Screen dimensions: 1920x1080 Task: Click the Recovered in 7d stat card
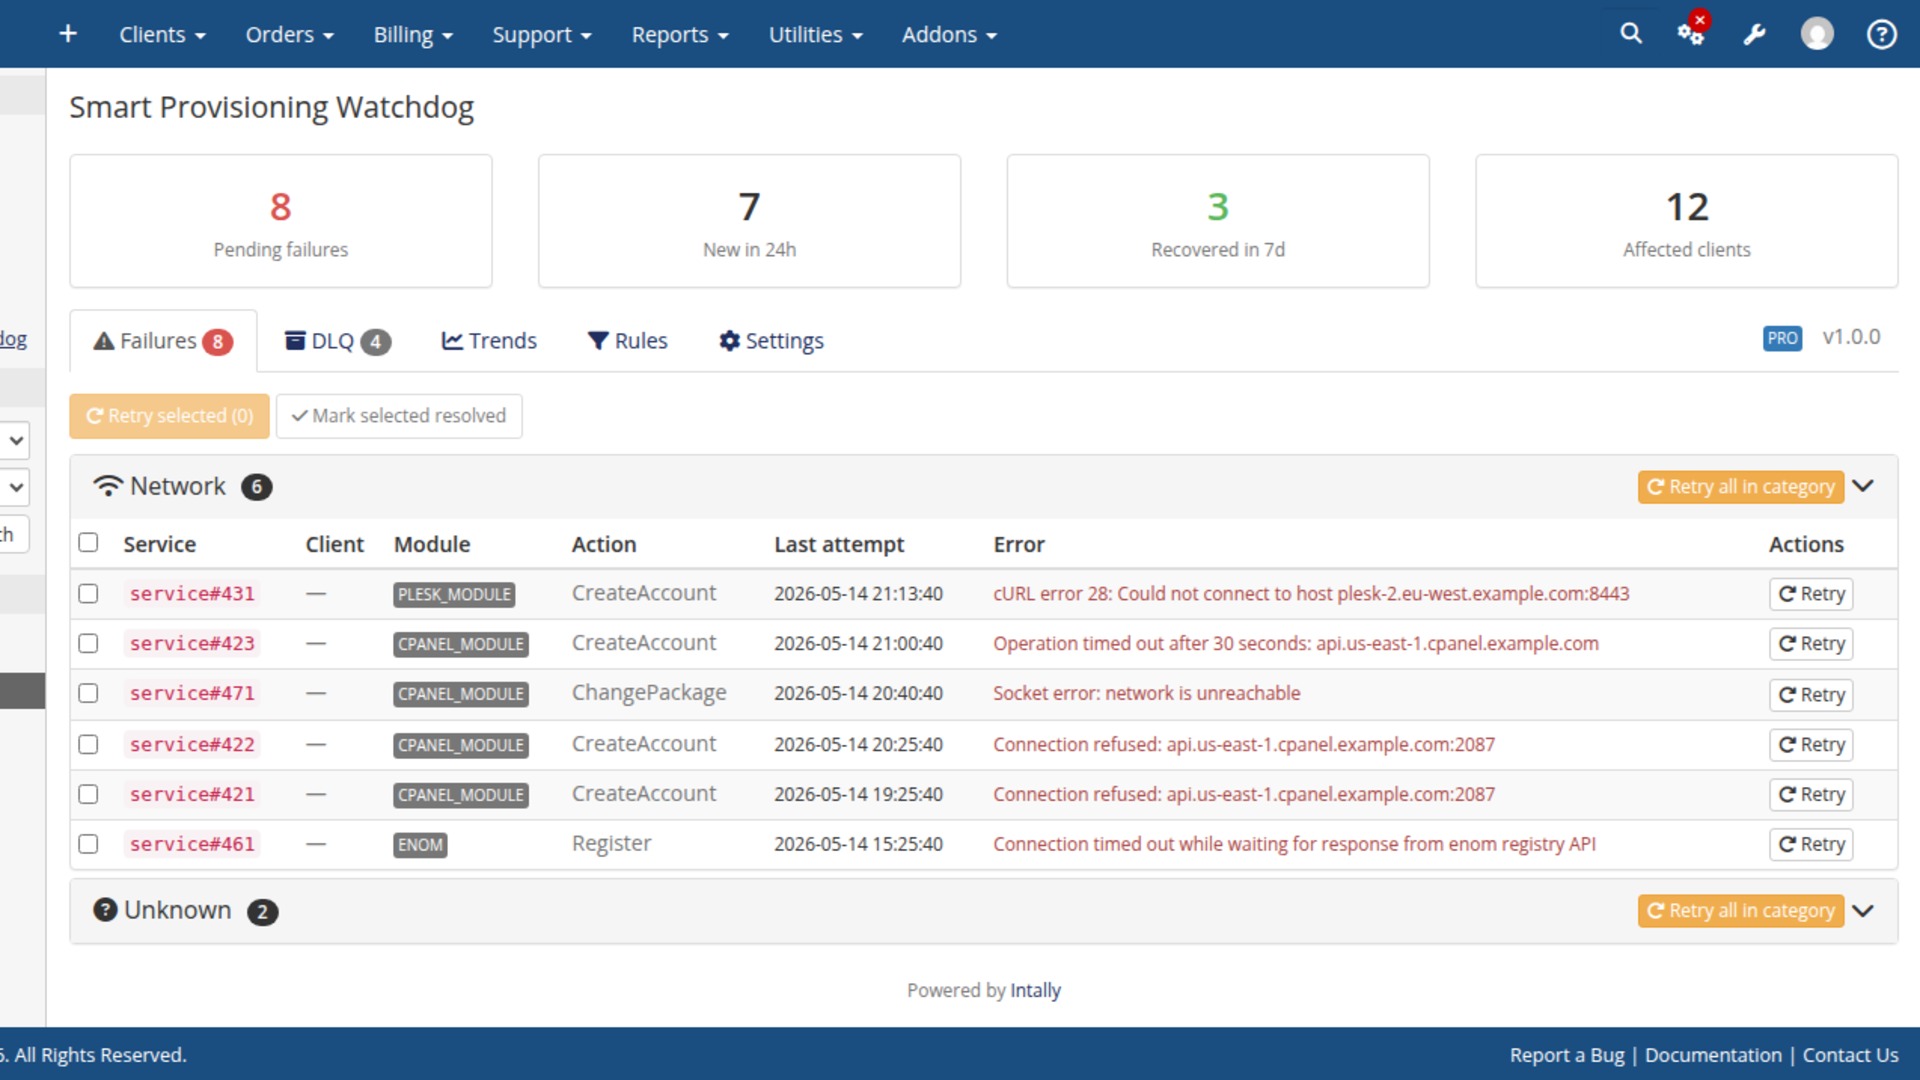(x=1218, y=221)
